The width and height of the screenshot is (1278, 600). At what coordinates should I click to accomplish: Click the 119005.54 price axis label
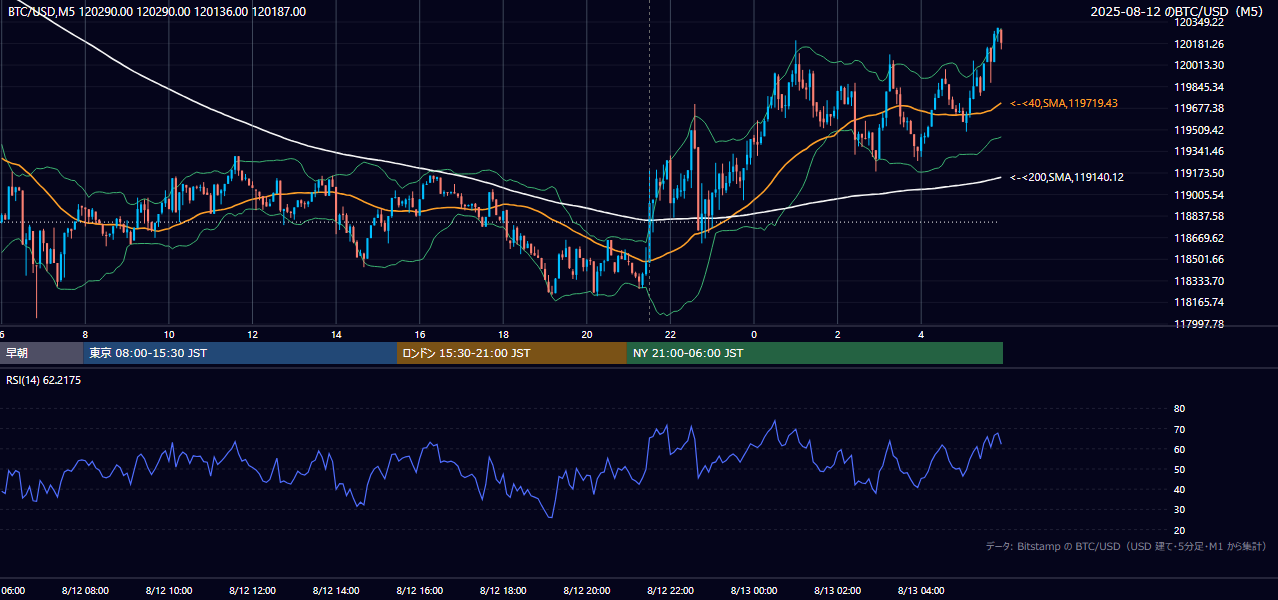pyautogui.click(x=1200, y=195)
